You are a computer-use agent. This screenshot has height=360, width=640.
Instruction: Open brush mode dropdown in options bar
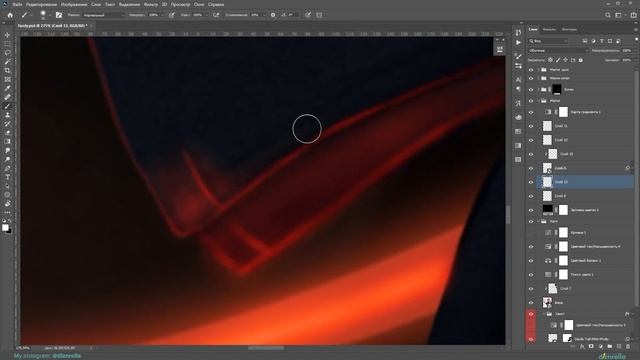click(x=103, y=15)
